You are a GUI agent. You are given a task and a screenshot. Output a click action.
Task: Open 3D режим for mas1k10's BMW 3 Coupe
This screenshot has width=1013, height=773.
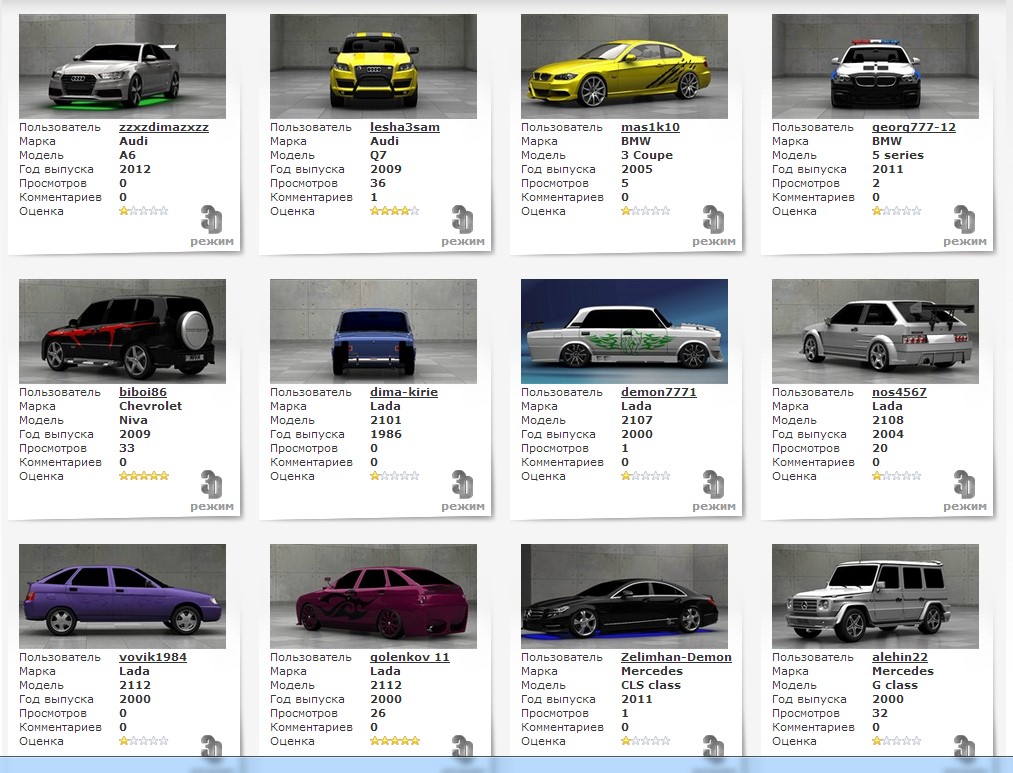click(714, 226)
